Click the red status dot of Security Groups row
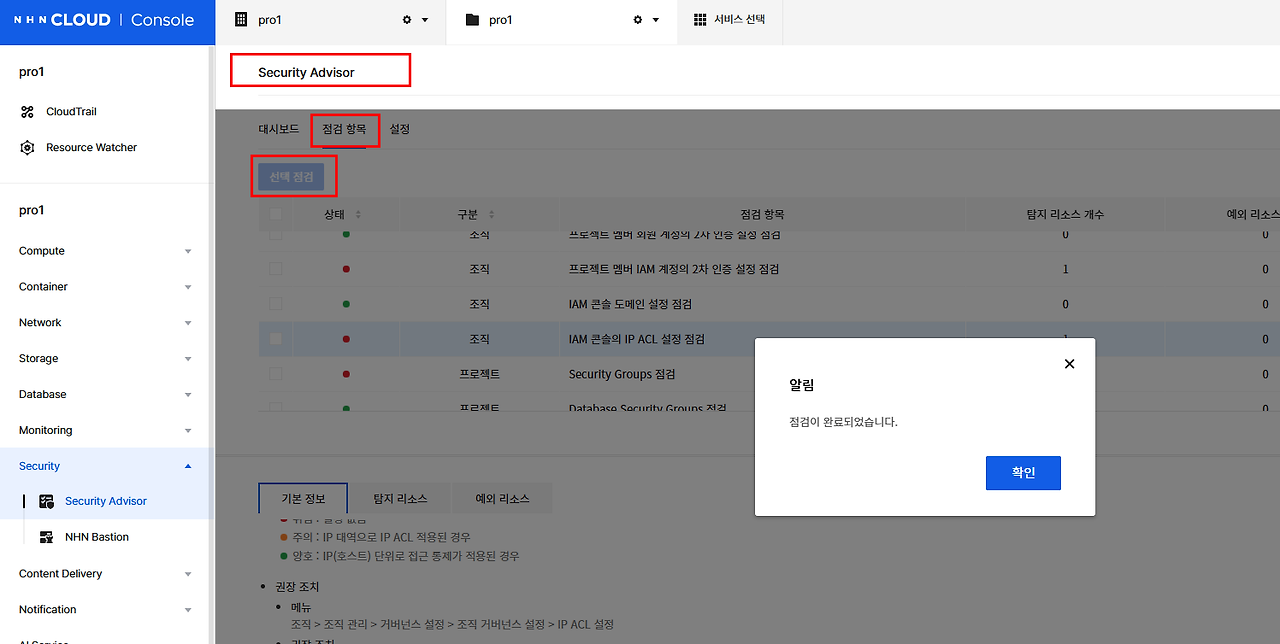1280x644 pixels. [x=346, y=374]
